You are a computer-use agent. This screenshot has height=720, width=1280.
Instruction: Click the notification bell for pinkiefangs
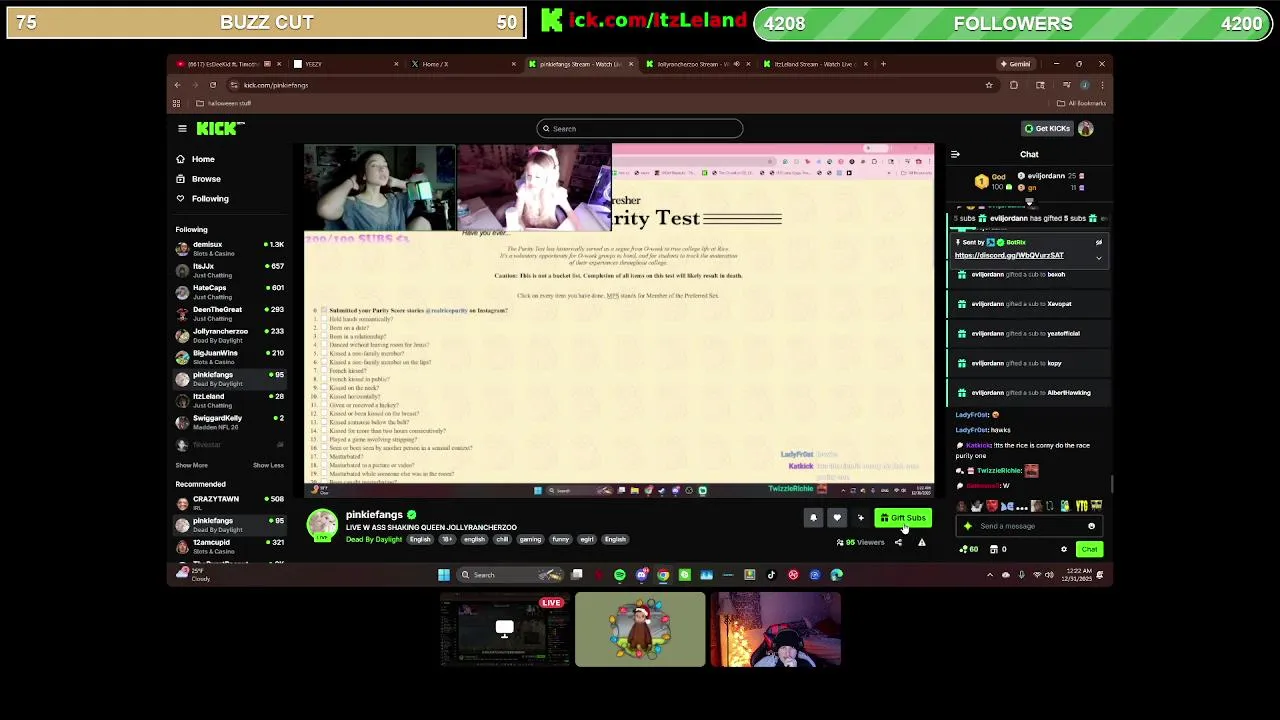point(813,518)
